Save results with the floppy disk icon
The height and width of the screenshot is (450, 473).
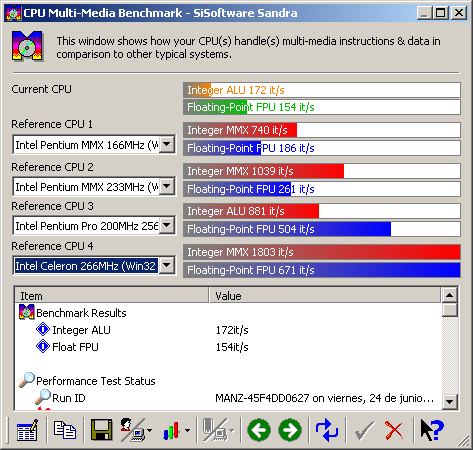click(x=101, y=430)
